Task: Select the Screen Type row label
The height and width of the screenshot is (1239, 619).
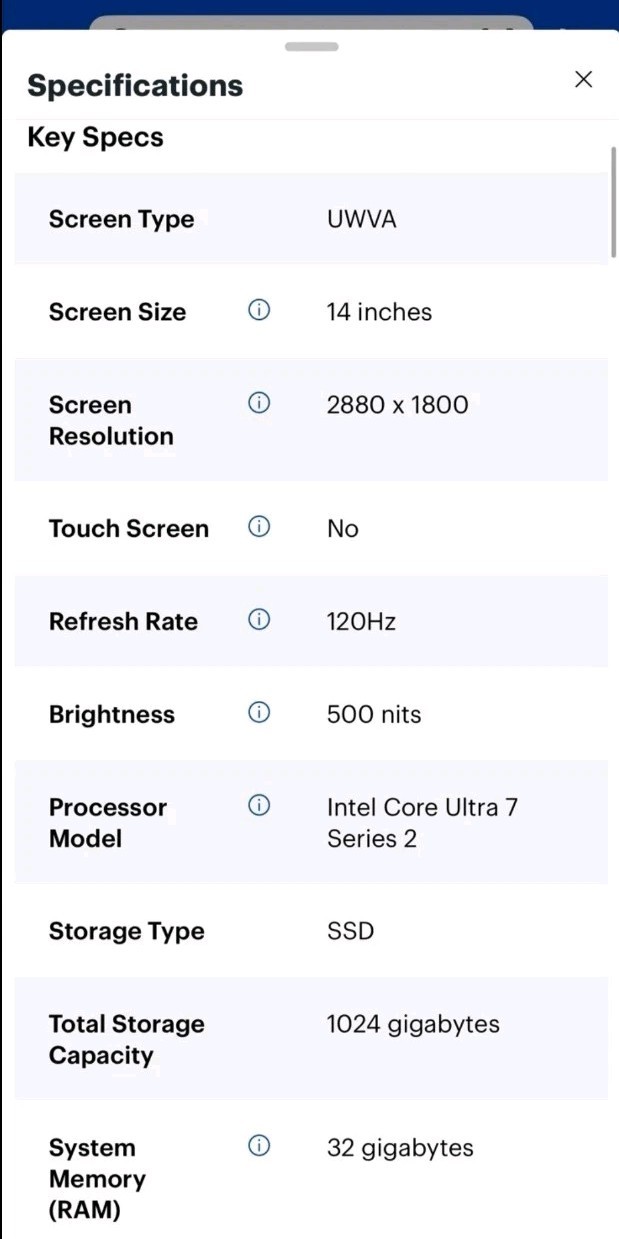Action: point(121,219)
